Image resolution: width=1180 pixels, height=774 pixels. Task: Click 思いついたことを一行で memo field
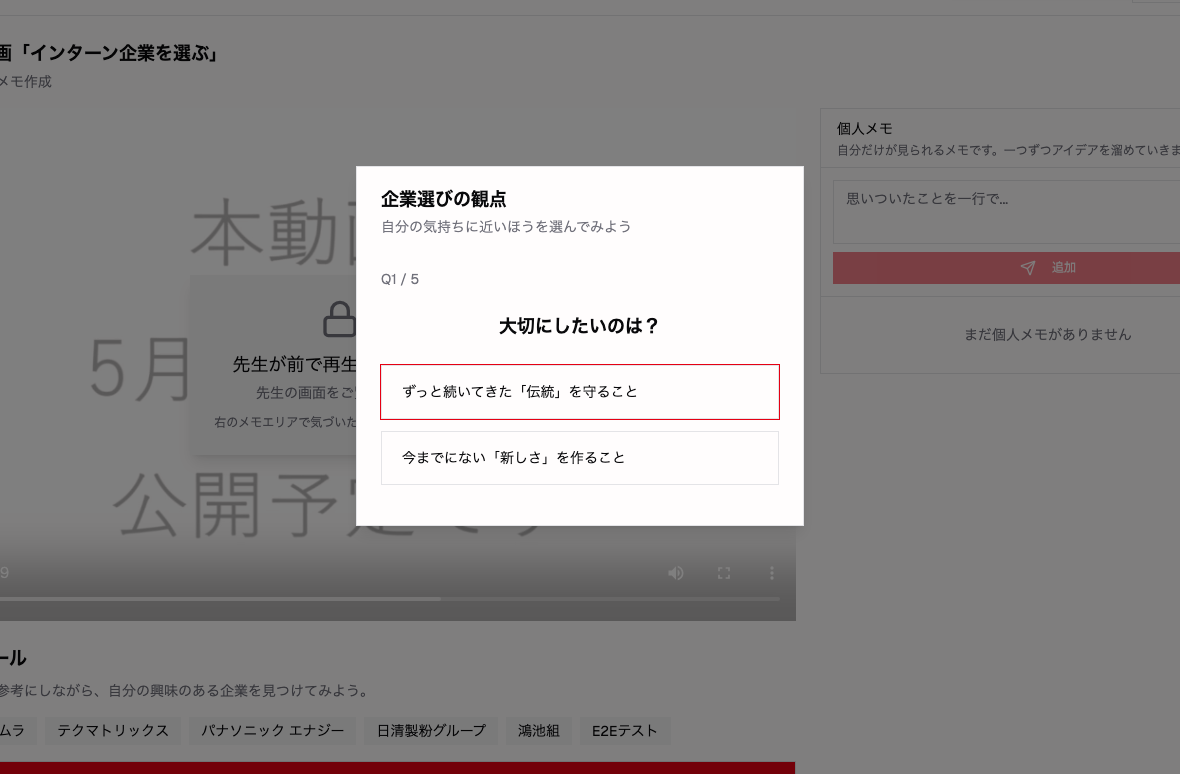point(1006,211)
